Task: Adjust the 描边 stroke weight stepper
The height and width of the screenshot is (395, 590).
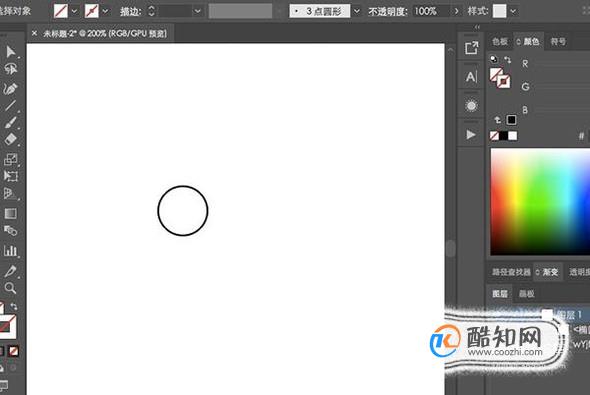Action: pos(151,11)
